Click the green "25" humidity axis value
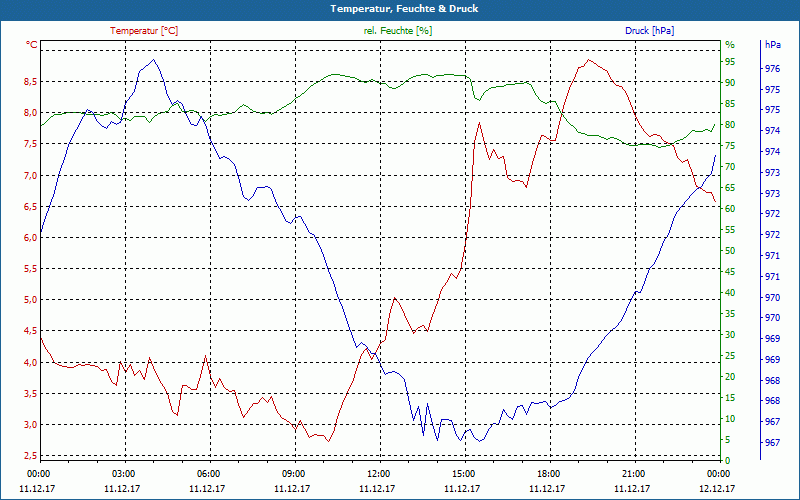 point(730,356)
